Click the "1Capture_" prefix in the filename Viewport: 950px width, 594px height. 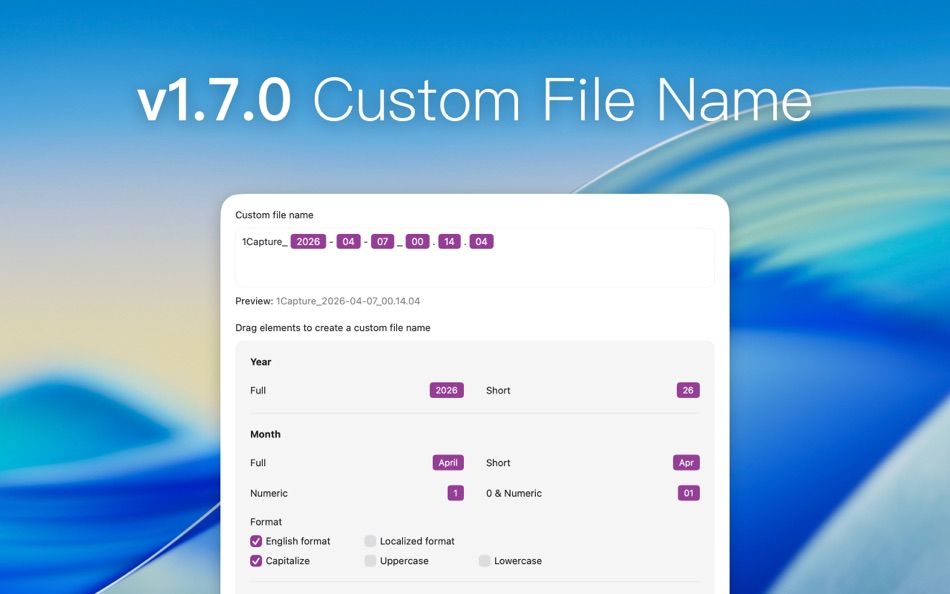pyautogui.click(x=261, y=241)
